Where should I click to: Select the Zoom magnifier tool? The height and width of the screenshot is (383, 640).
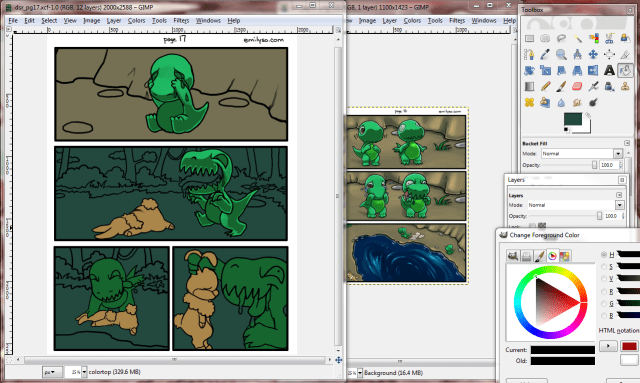[561, 54]
